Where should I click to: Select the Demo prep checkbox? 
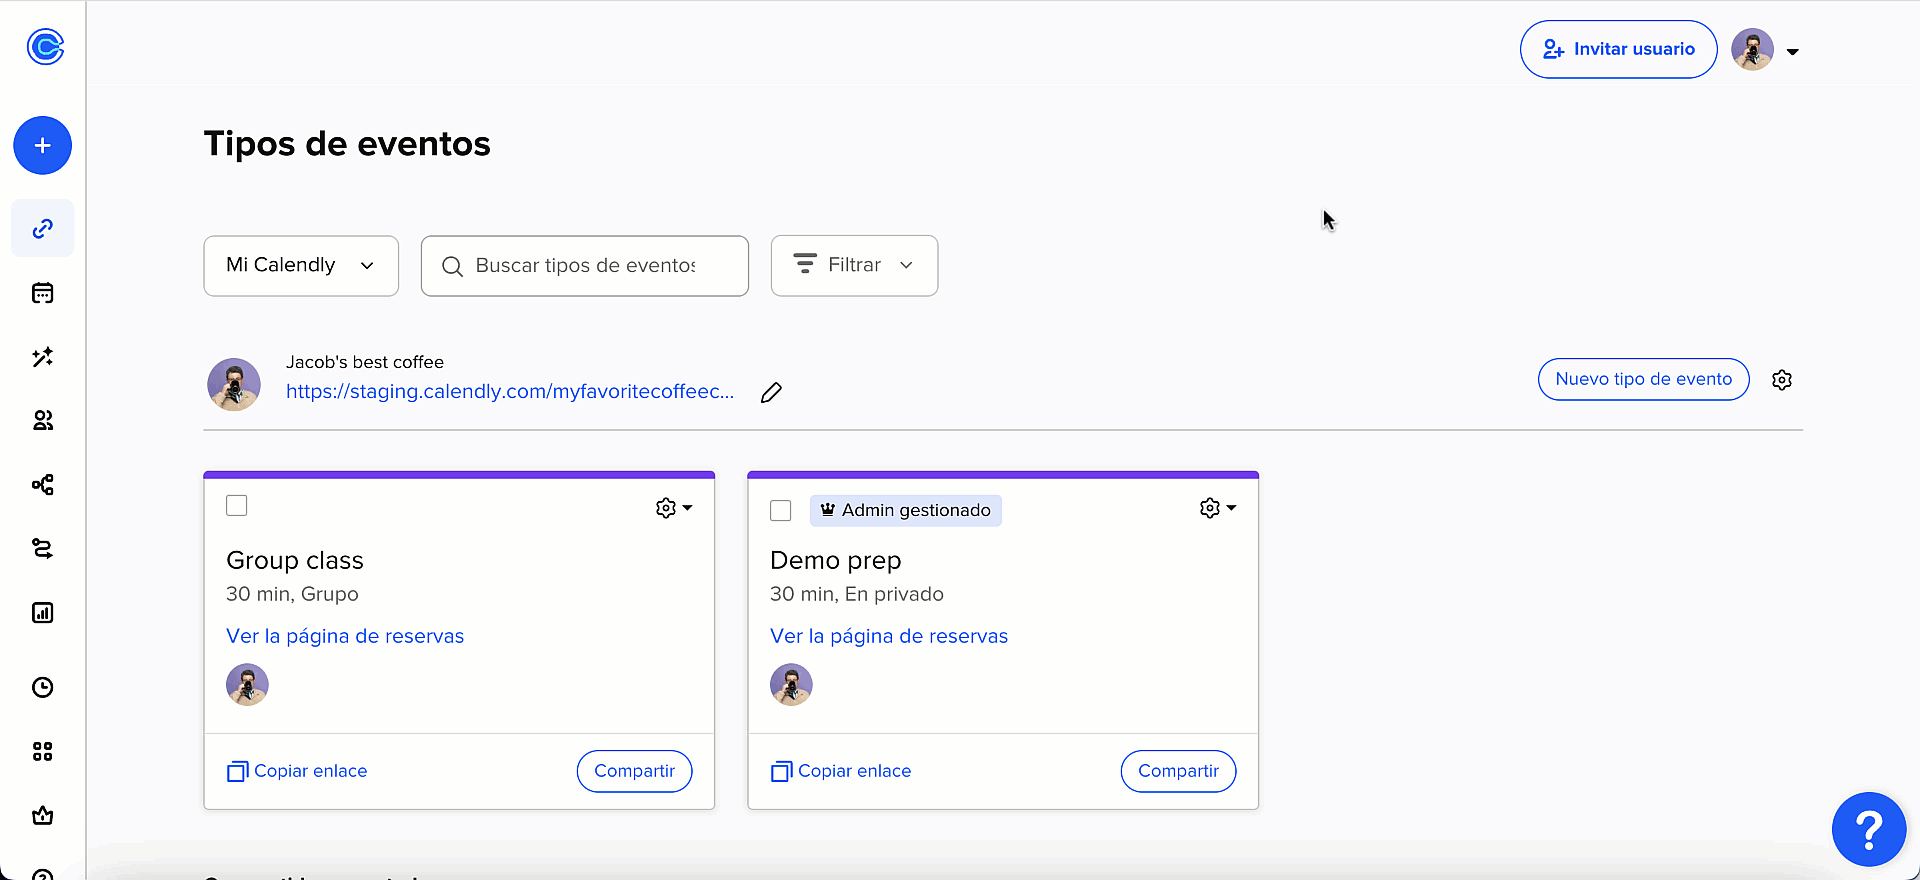[x=781, y=510]
